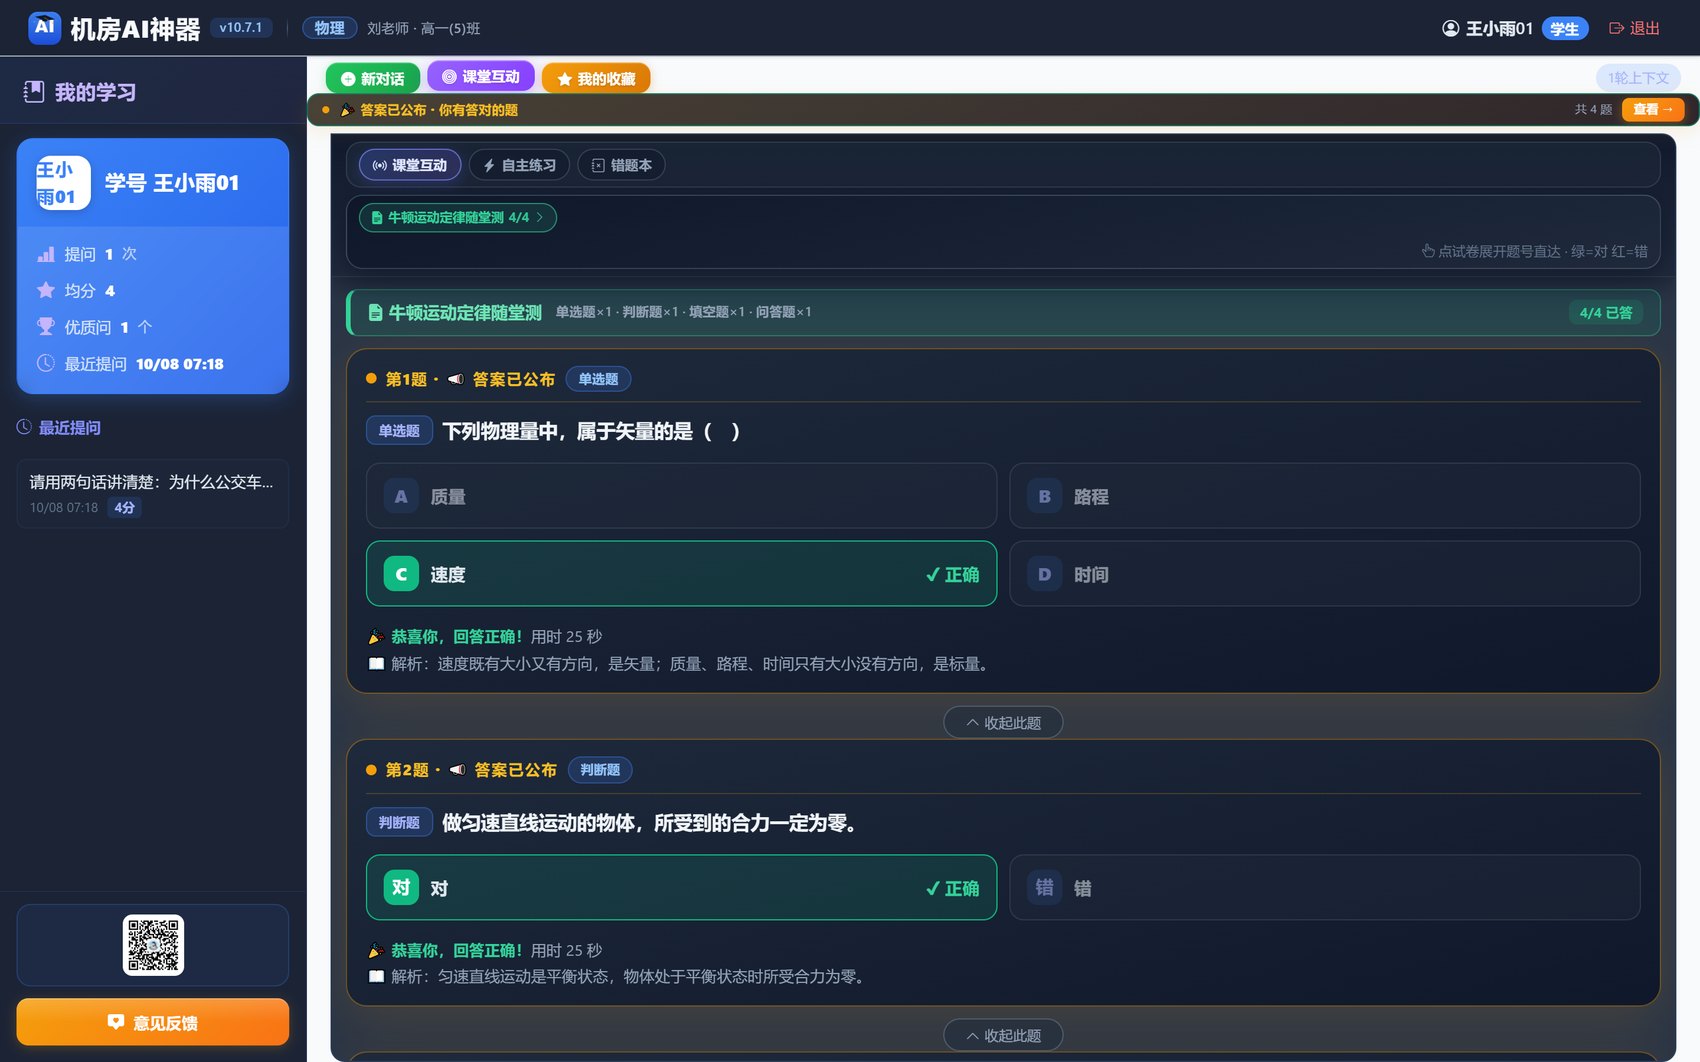Click the 学生 role badge
The width and height of the screenshot is (1700, 1062).
coord(1565,29)
